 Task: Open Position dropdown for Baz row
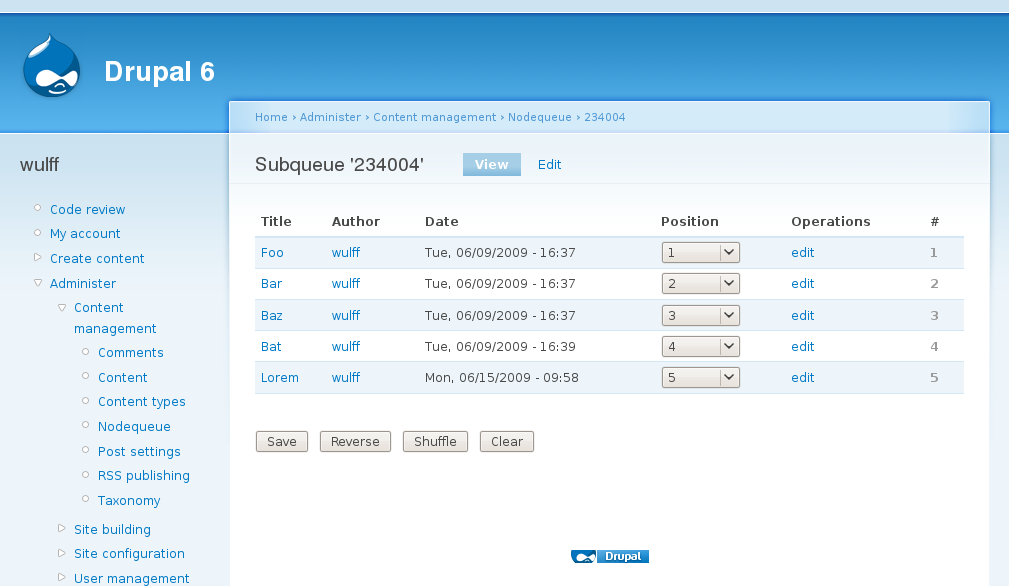(x=700, y=316)
